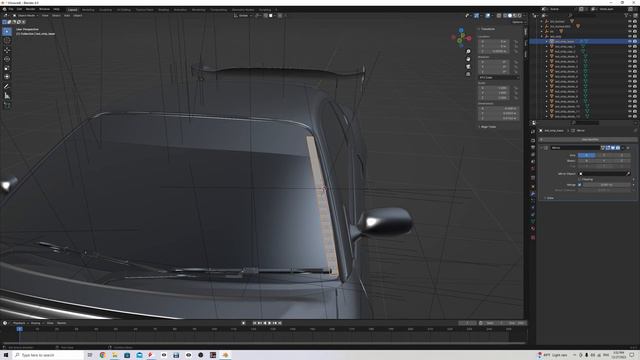The width and height of the screenshot is (640, 360).
Task: Select the Move tool
Action: coord(7,50)
